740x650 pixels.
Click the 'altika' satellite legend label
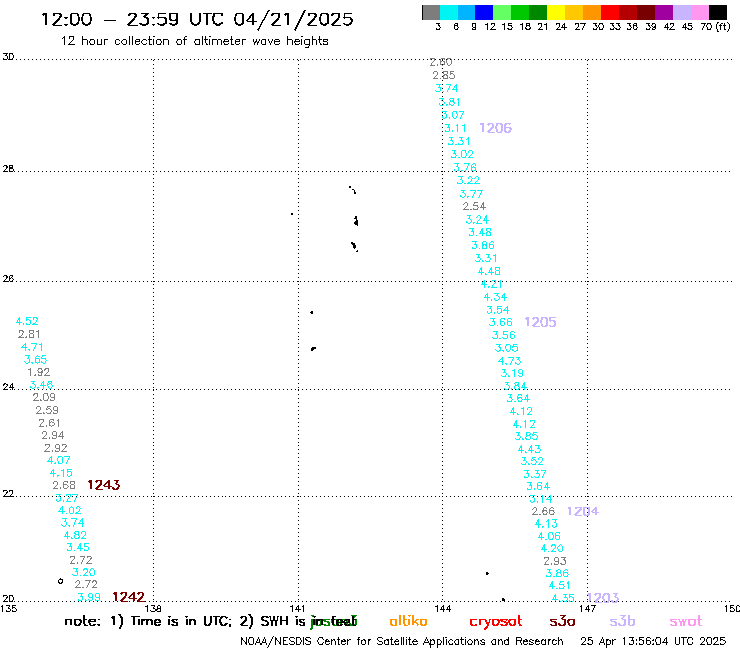[408, 621]
